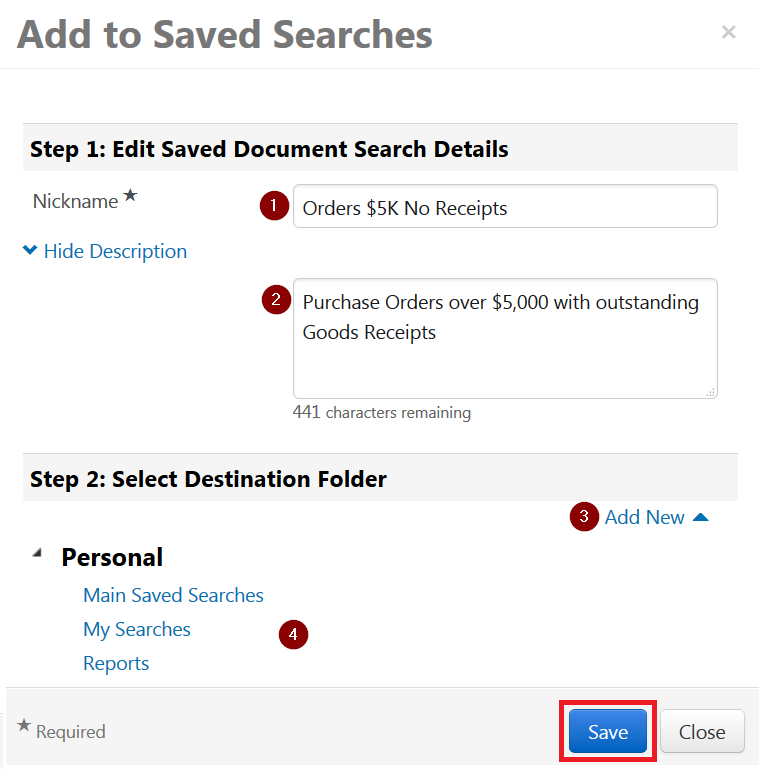This screenshot has width=759, height=769.
Task: Click the number 1 callout badge
Action: (273, 206)
